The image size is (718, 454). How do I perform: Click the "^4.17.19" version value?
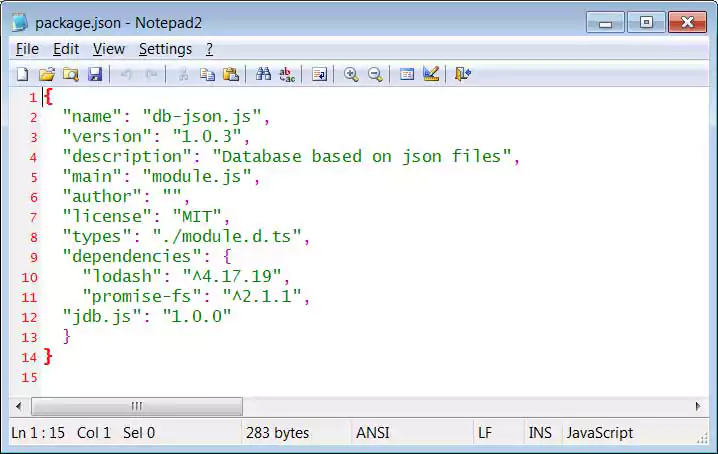point(232,276)
